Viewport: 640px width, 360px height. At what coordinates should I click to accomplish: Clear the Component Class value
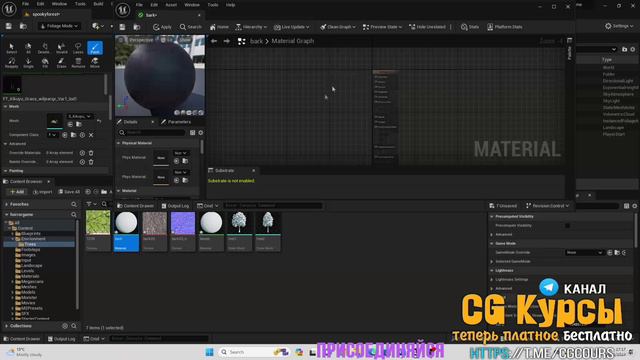(91, 135)
